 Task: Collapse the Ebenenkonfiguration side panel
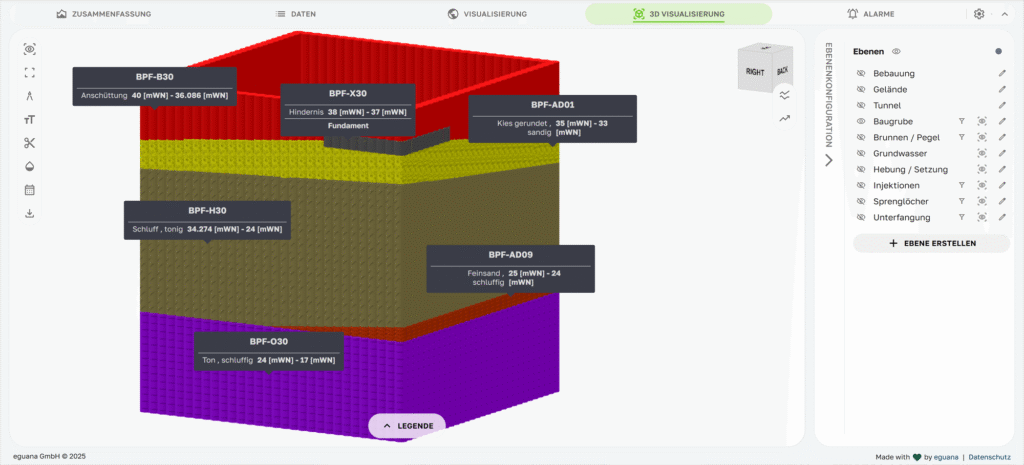pyautogui.click(x=828, y=160)
